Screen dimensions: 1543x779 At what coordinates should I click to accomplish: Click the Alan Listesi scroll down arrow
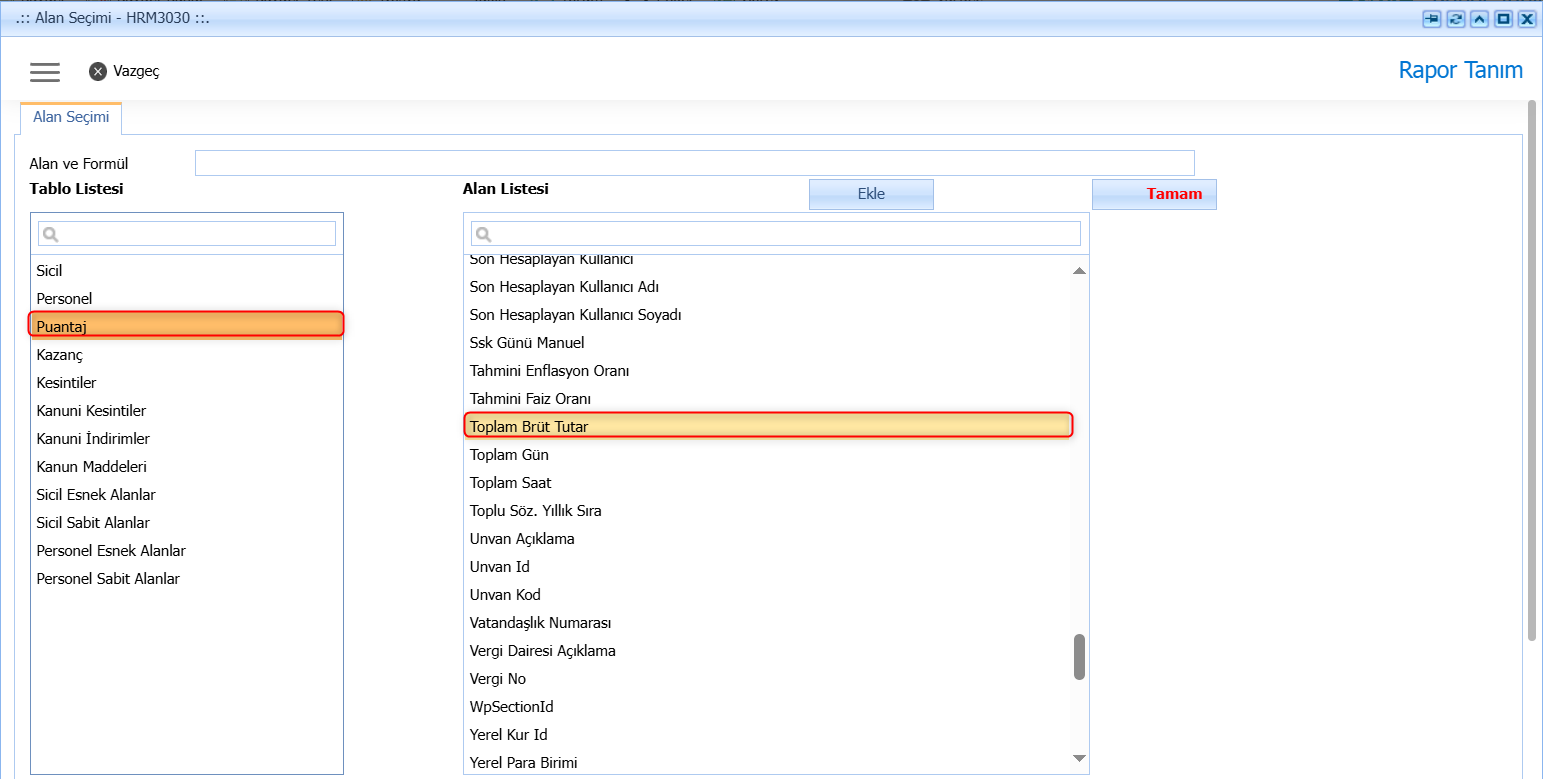(1079, 759)
